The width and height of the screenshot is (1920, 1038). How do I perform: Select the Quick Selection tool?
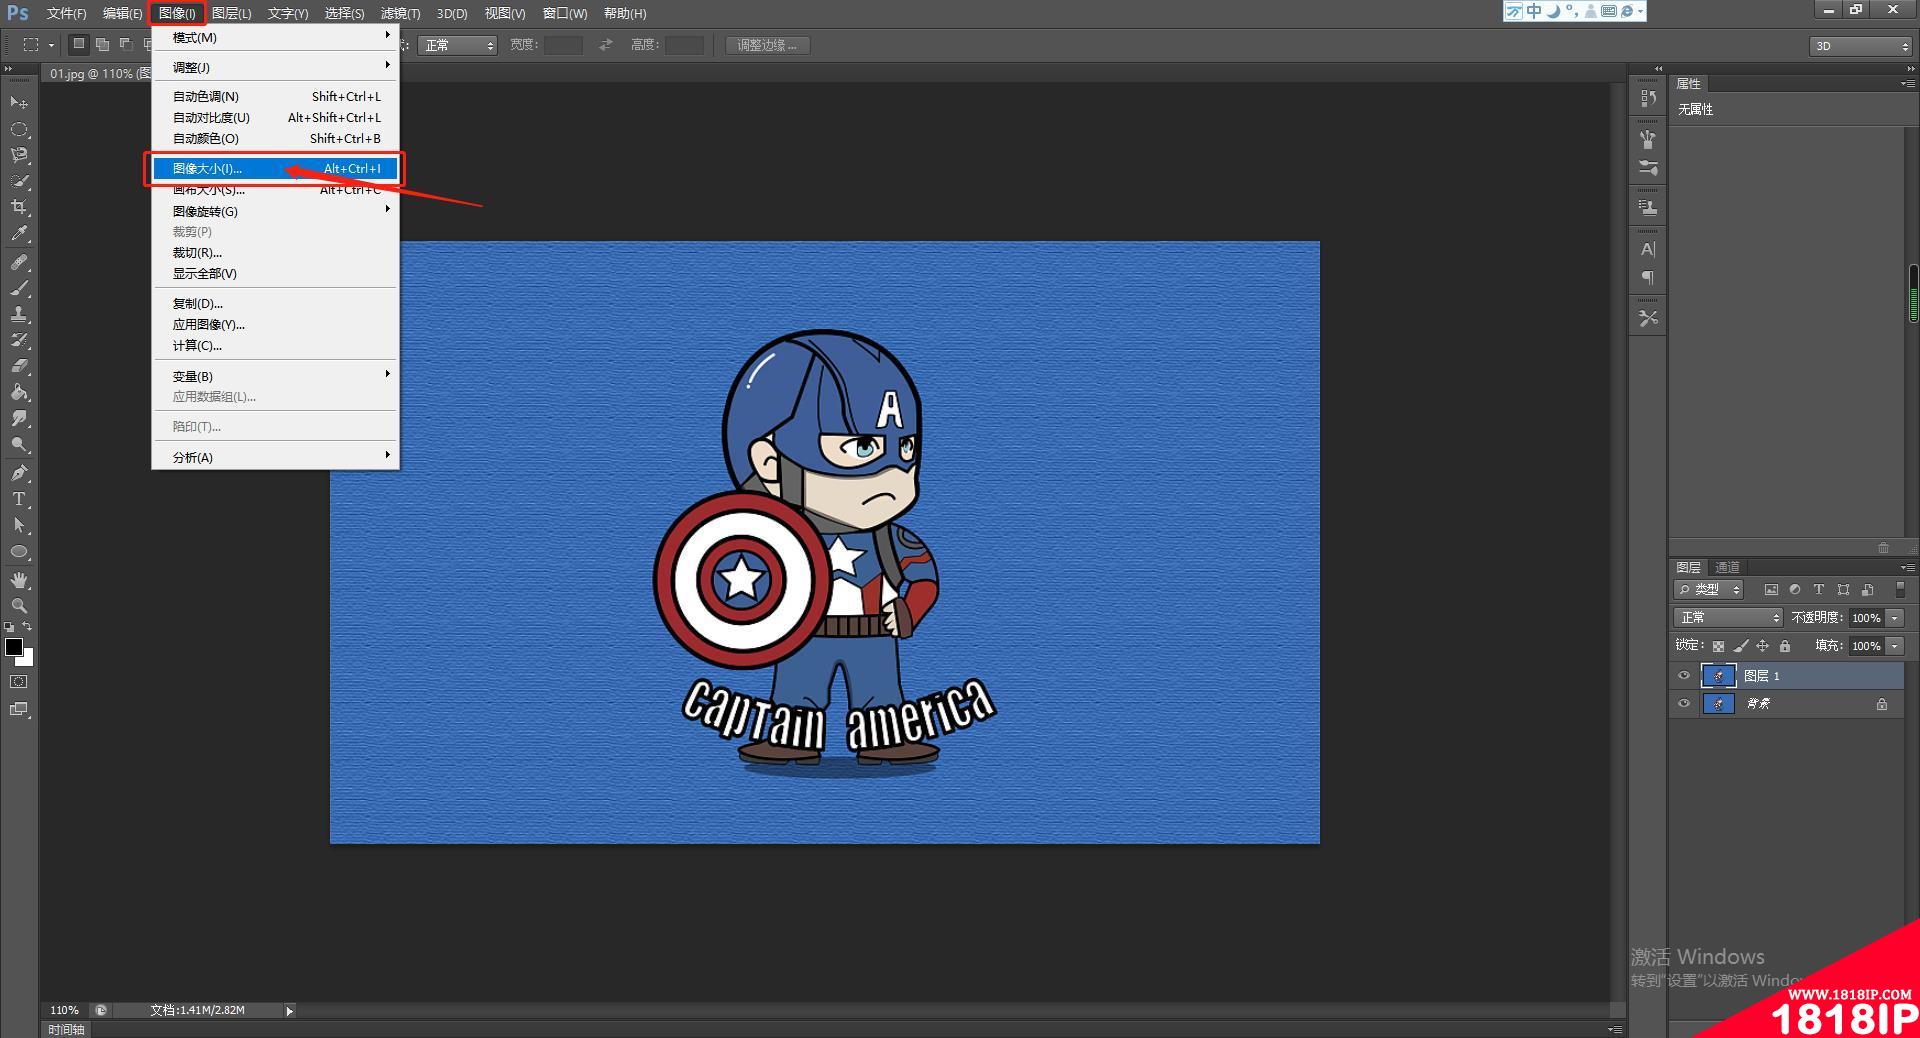19,181
